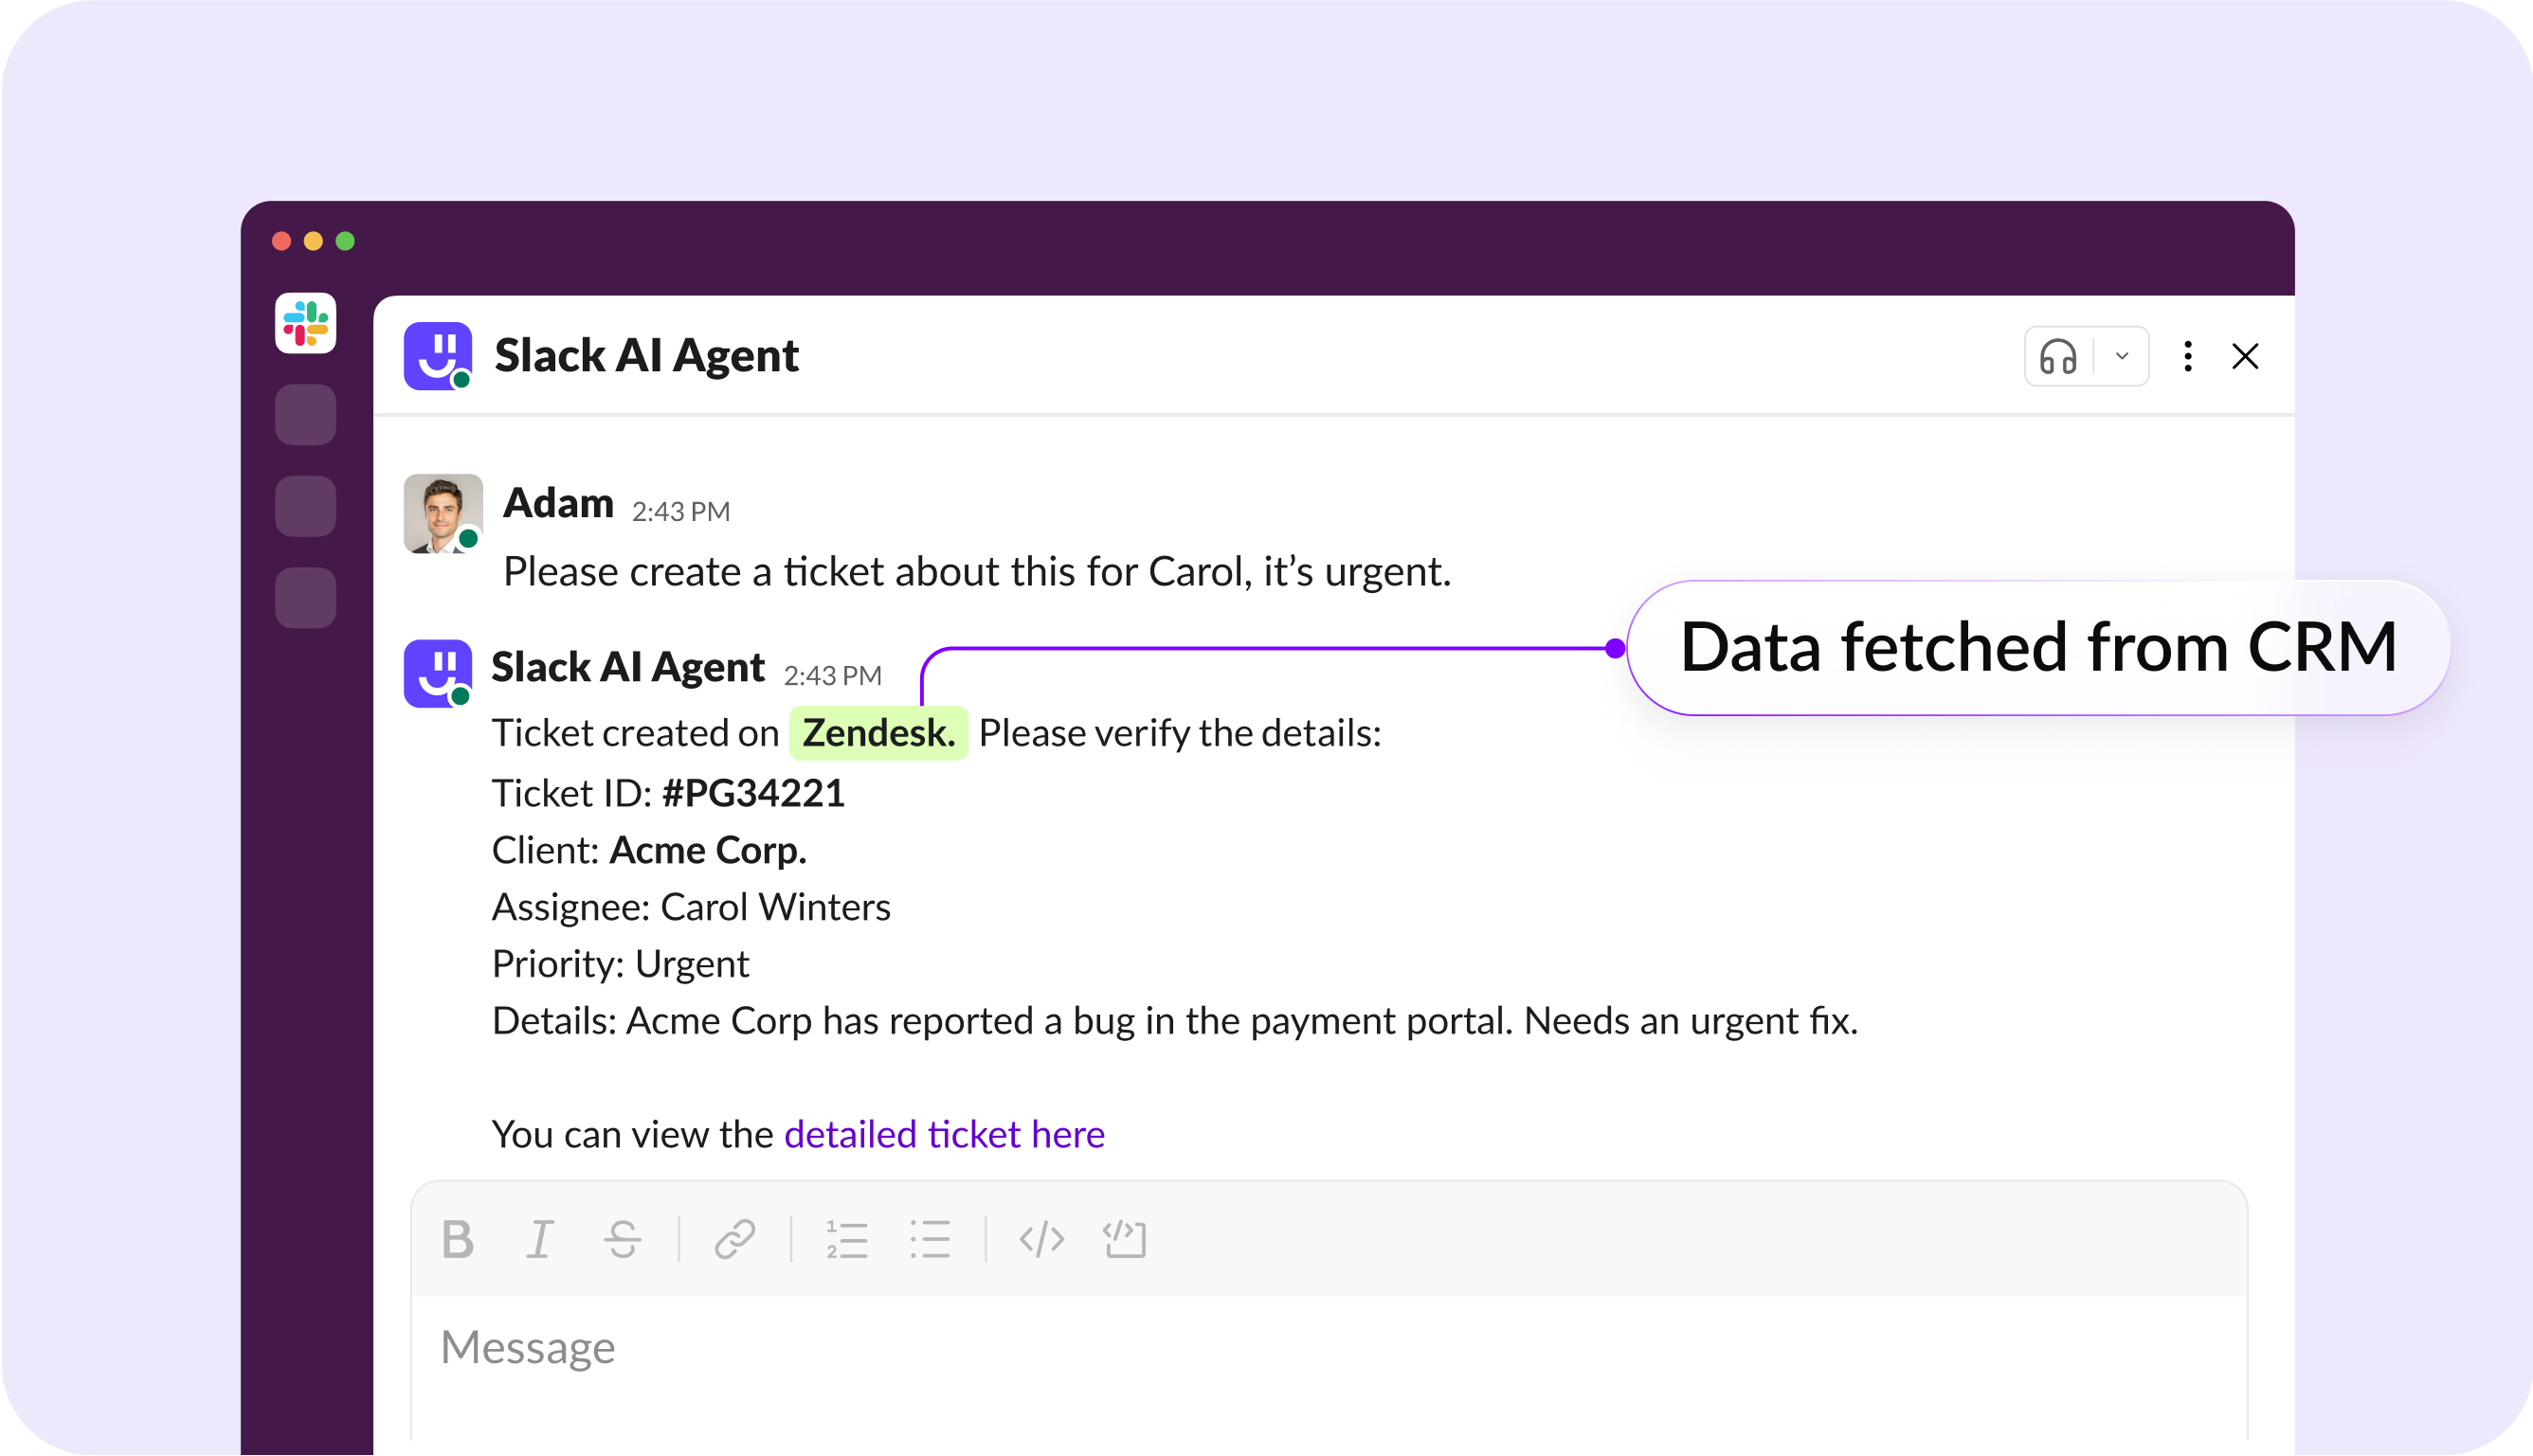Insert a code block
This screenshot has height=1456, width=2533.
1125,1240
